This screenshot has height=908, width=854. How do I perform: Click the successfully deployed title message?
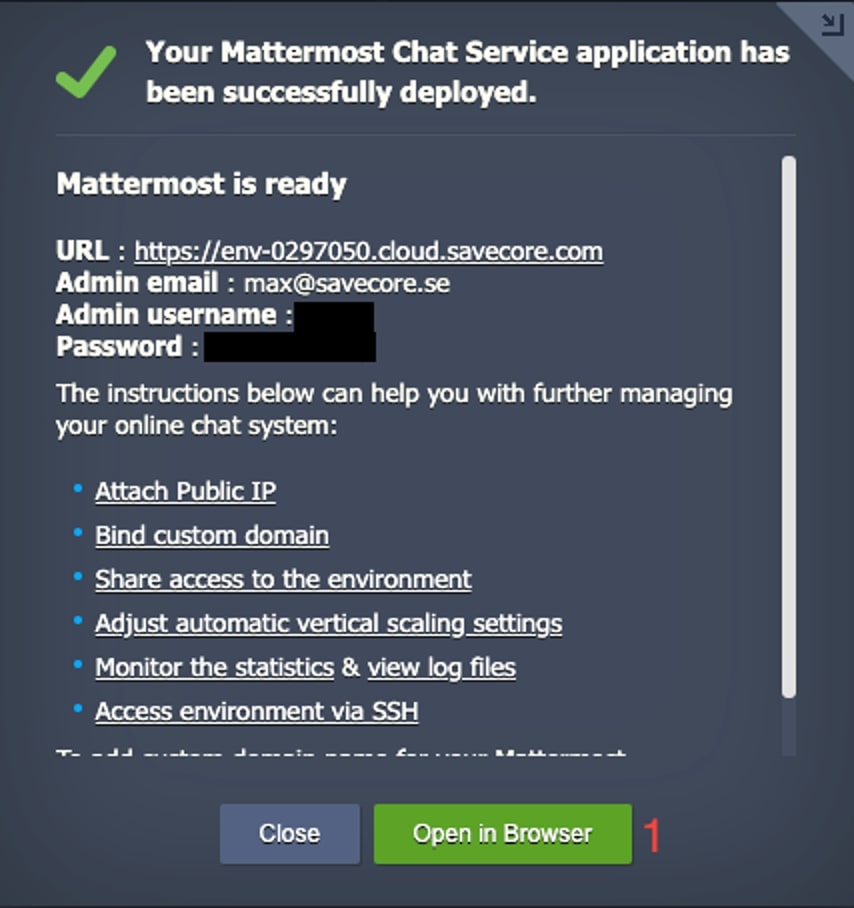pos(467,72)
